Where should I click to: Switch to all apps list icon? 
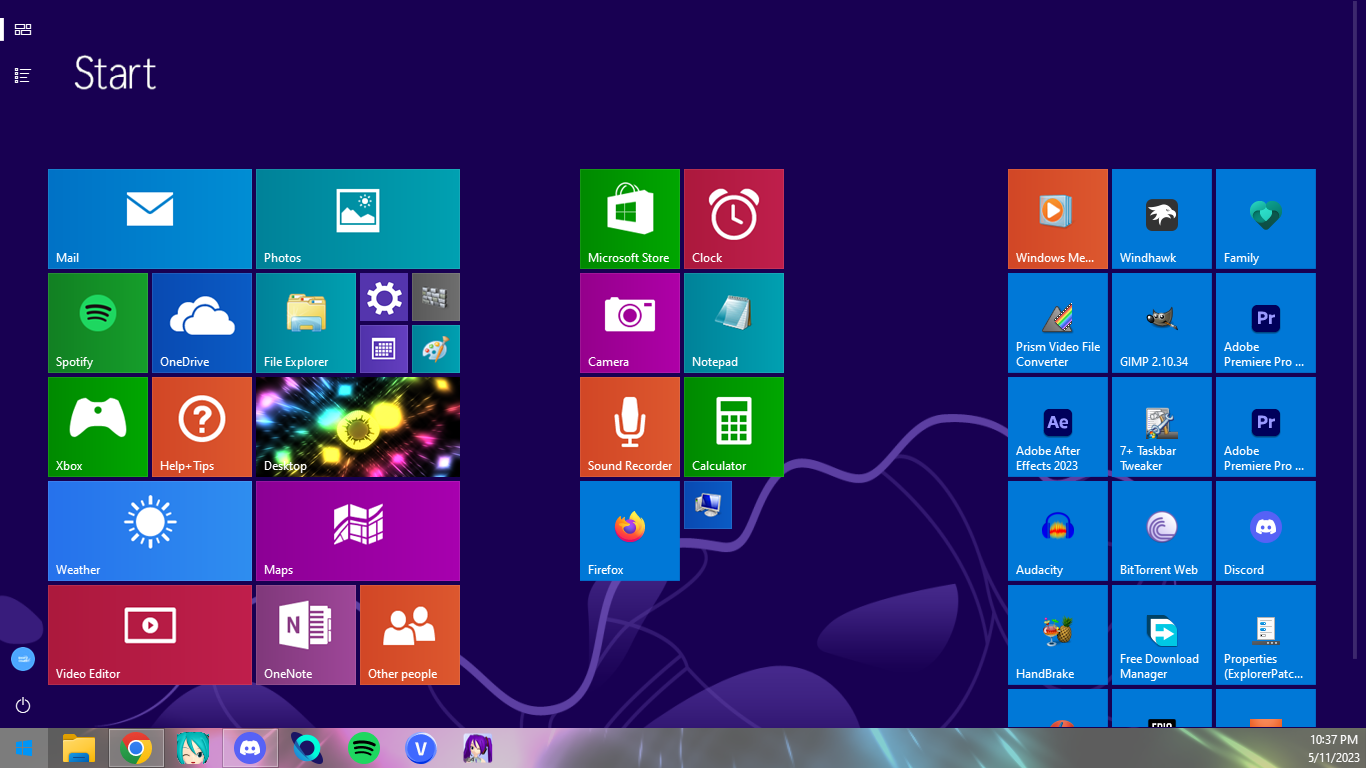click(23, 75)
